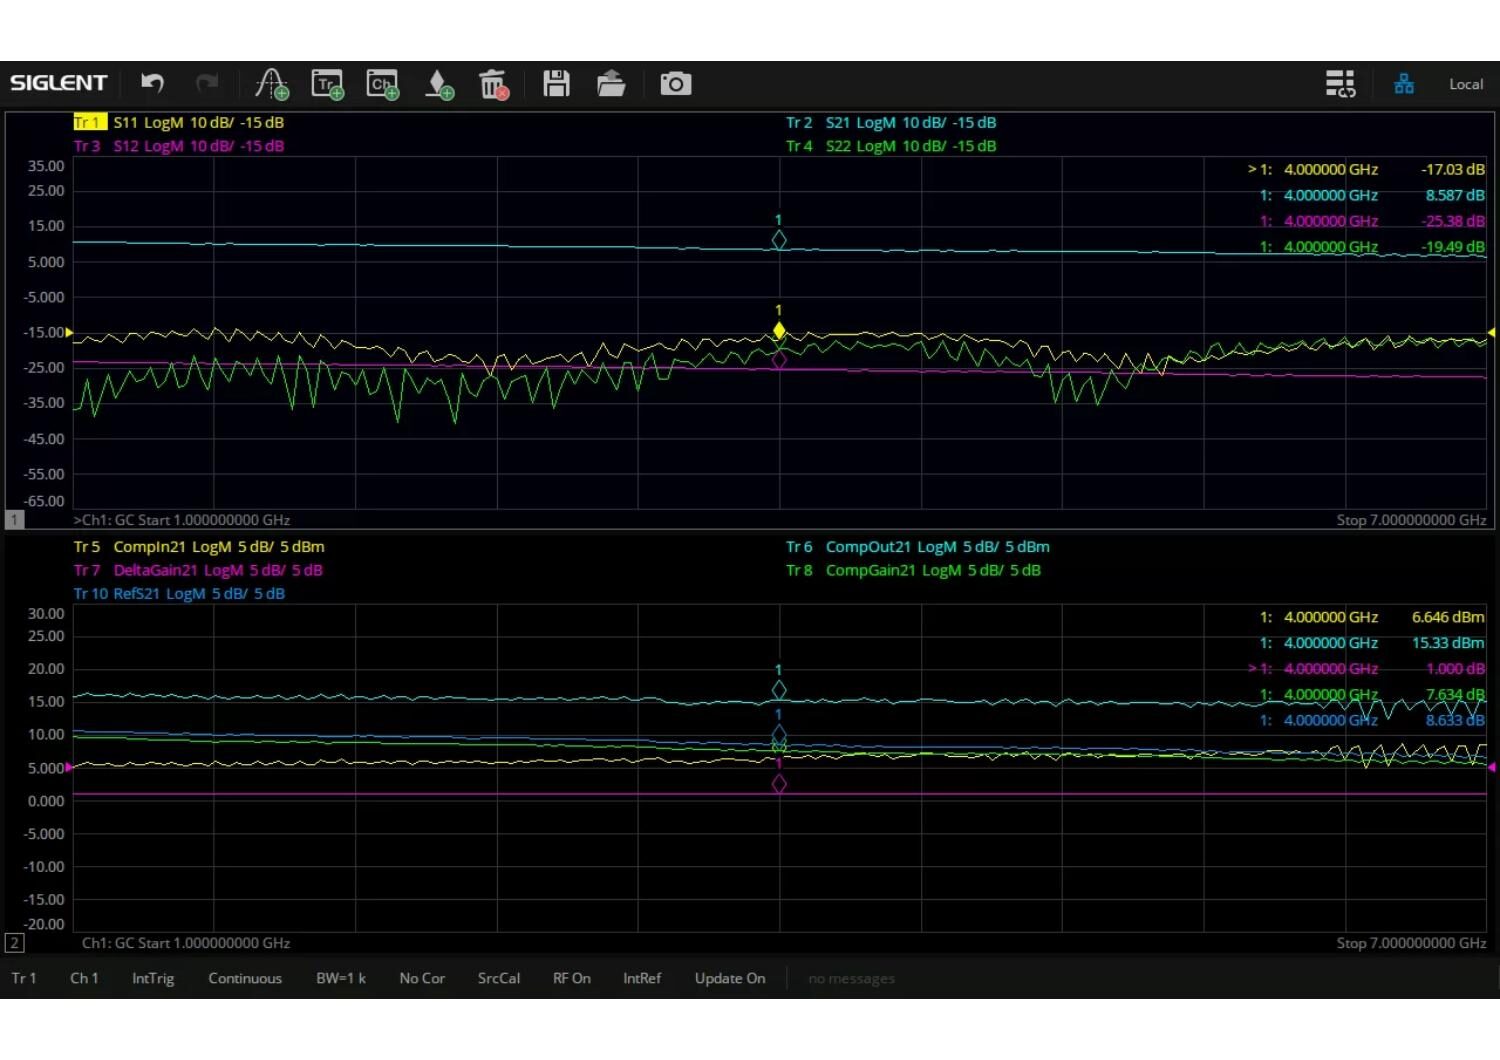Select trace Tr 5 CompIn21 label
1500x1060 pixels.
coord(199,547)
